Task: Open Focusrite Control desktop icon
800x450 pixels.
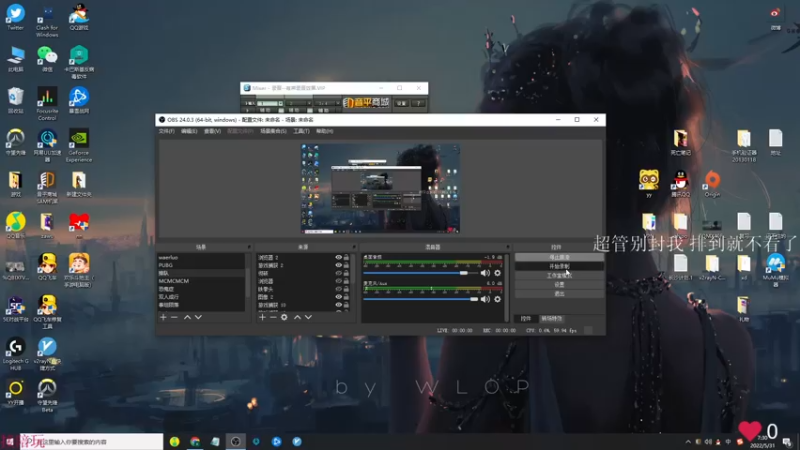Action: pyautogui.click(x=47, y=104)
